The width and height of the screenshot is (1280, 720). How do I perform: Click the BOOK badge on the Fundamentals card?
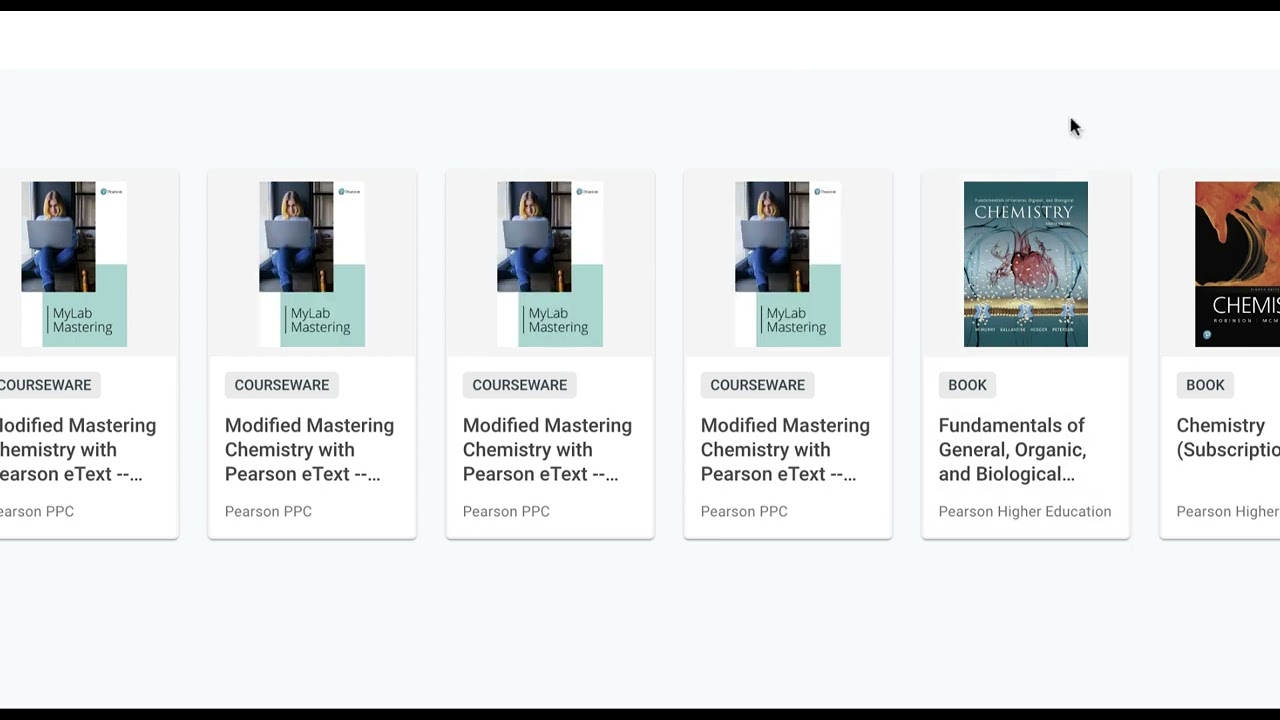pyautogui.click(x=967, y=385)
